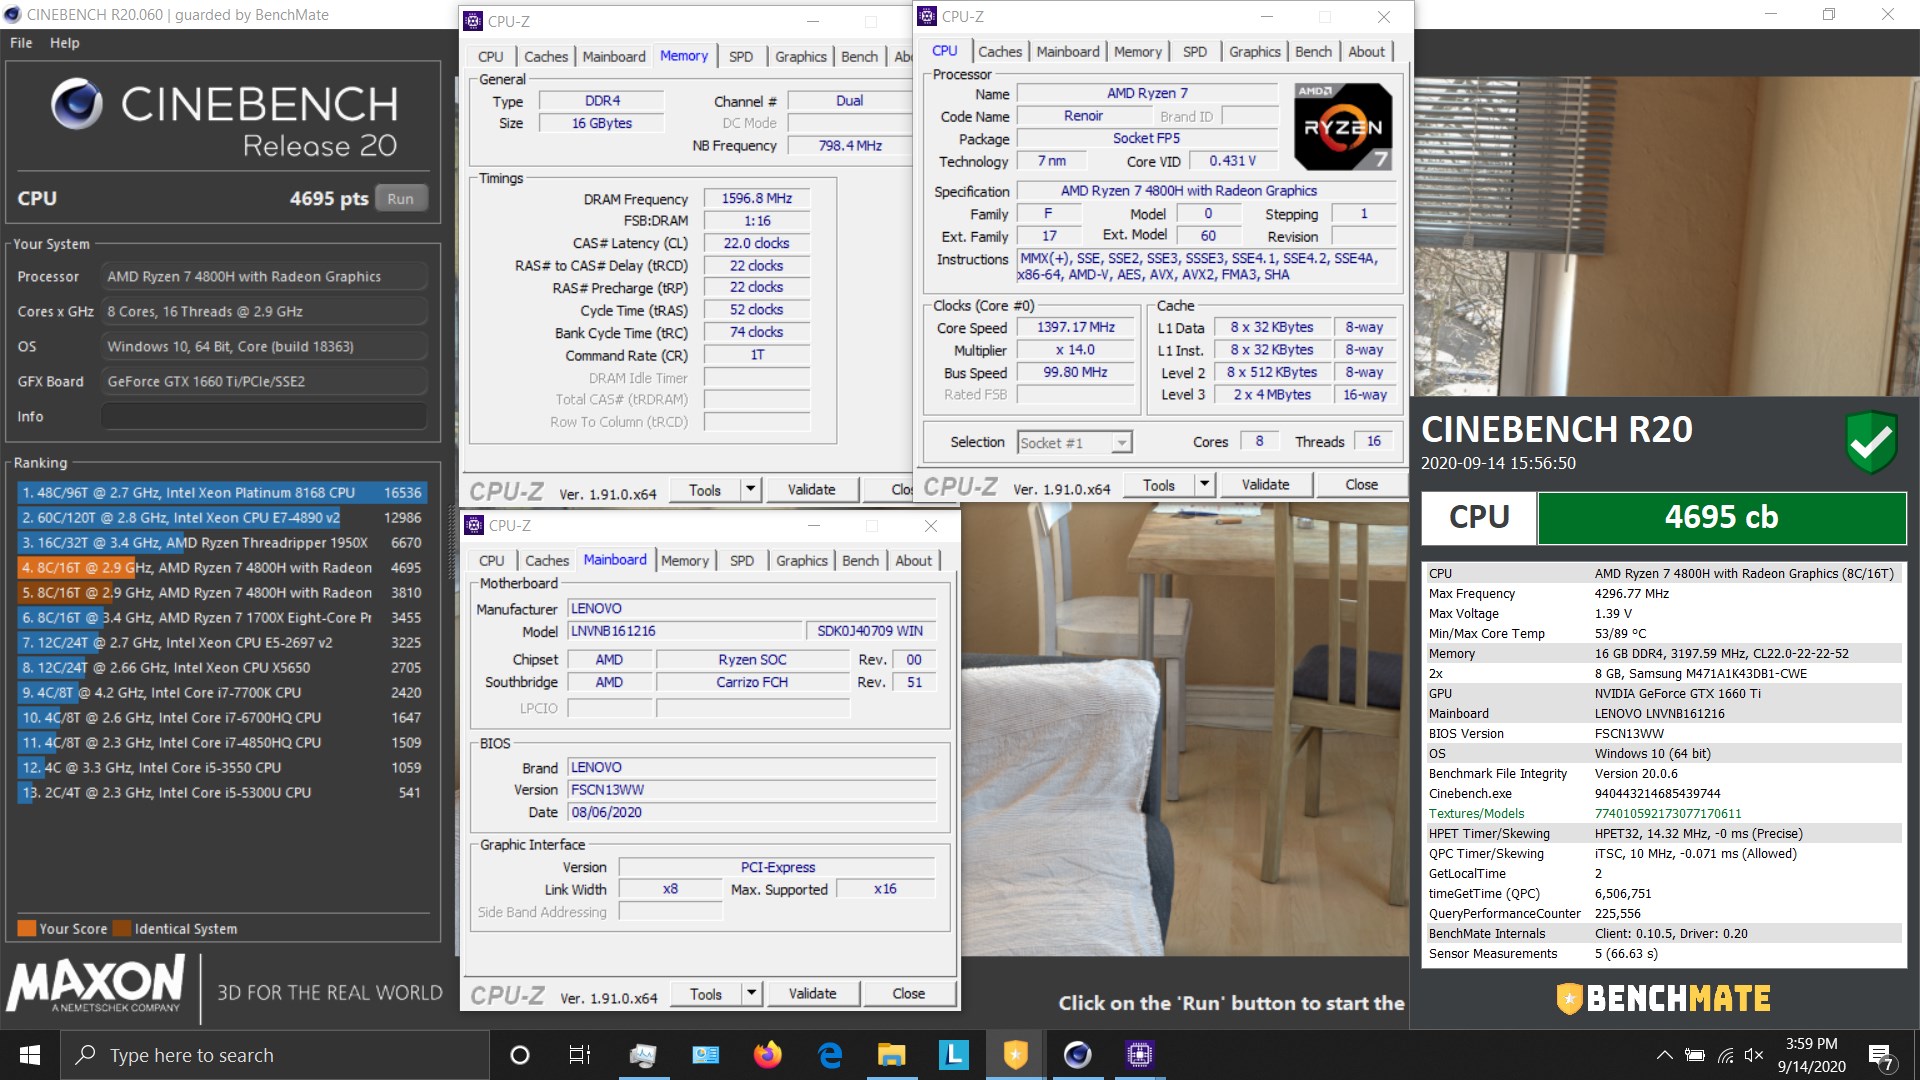Open Tools dropdown arrow in Mainboard window
The height and width of the screenshot is (1080, 1920).
(751, 994)
